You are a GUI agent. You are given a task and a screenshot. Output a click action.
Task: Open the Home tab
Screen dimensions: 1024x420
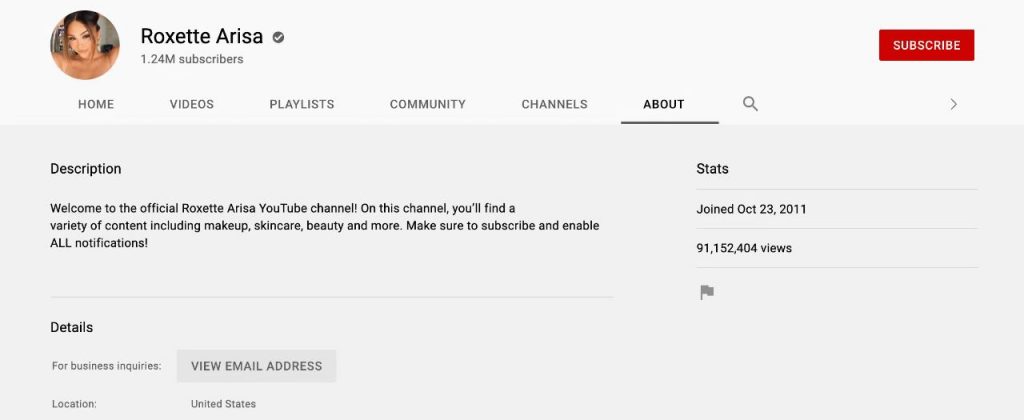(x=96, y=105)
